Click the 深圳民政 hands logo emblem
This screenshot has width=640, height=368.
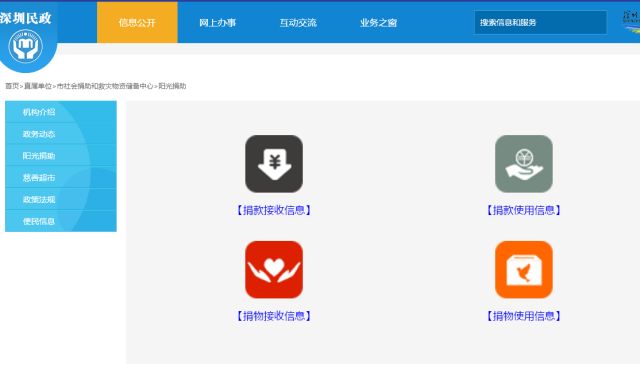[x=26, y=47]
